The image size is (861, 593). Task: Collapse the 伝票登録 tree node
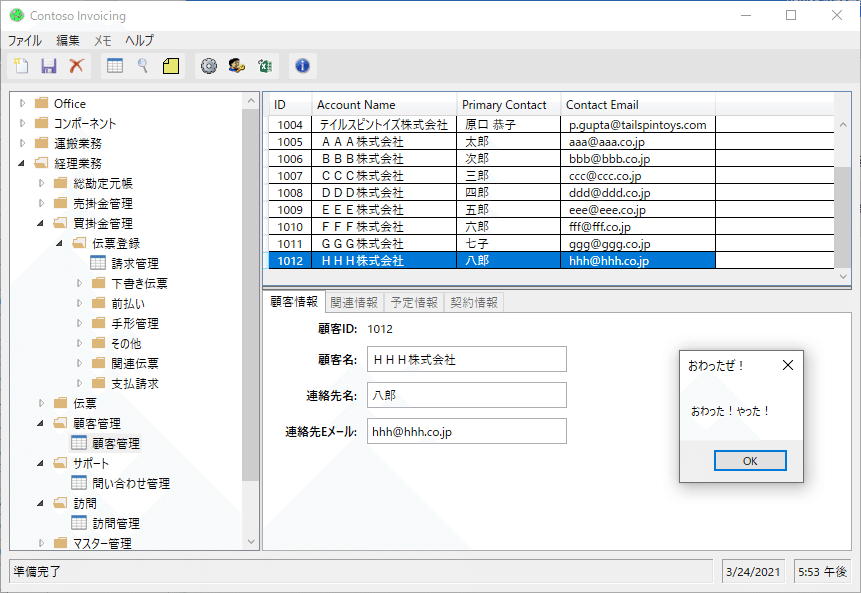pyautogui.click(x=59, y=243)
